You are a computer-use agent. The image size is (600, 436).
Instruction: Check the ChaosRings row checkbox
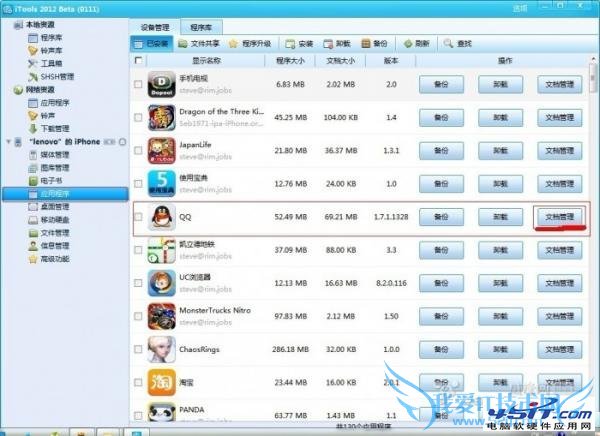139,349
